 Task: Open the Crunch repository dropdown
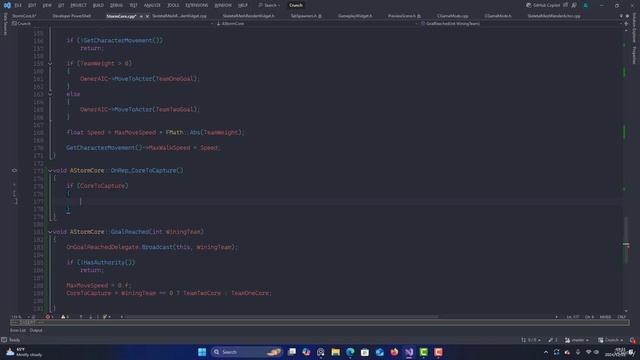click(611, 340)
